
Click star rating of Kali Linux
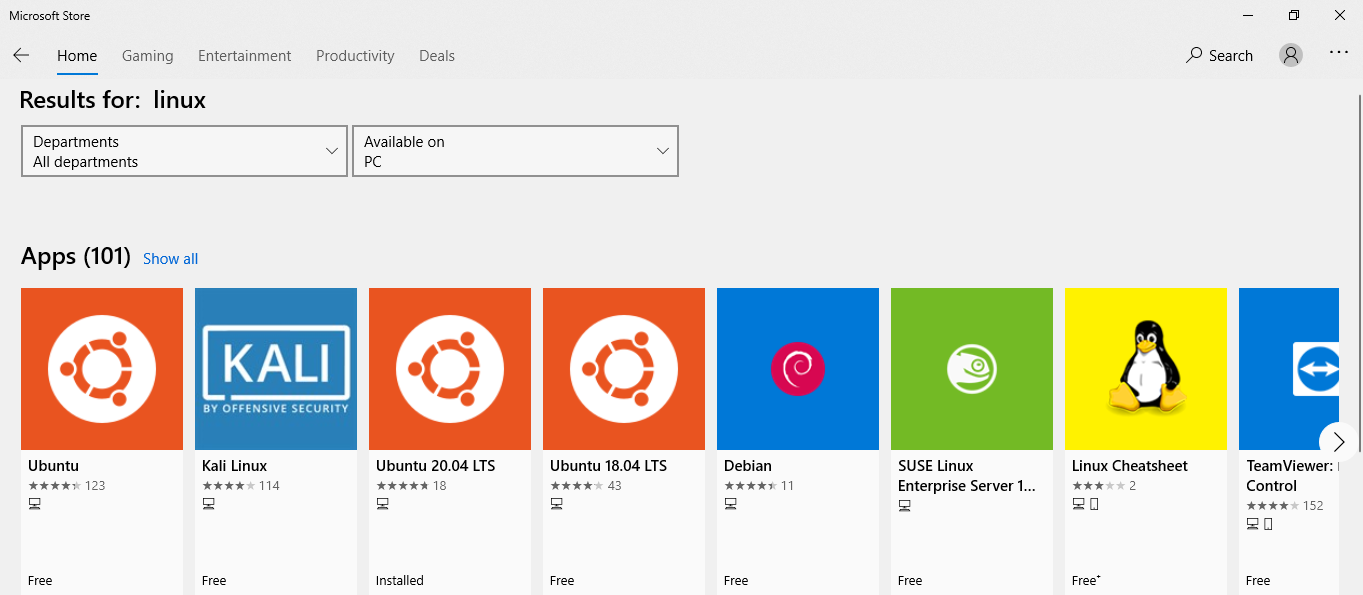pos(229,486)
